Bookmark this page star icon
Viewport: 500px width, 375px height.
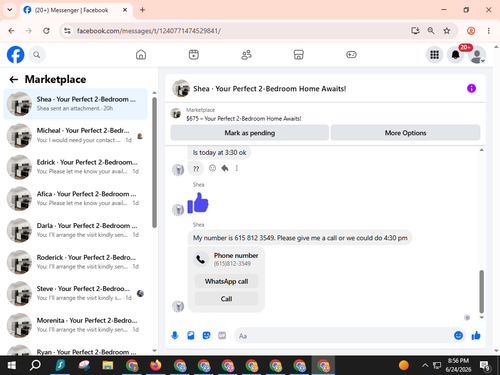[447, 31]
